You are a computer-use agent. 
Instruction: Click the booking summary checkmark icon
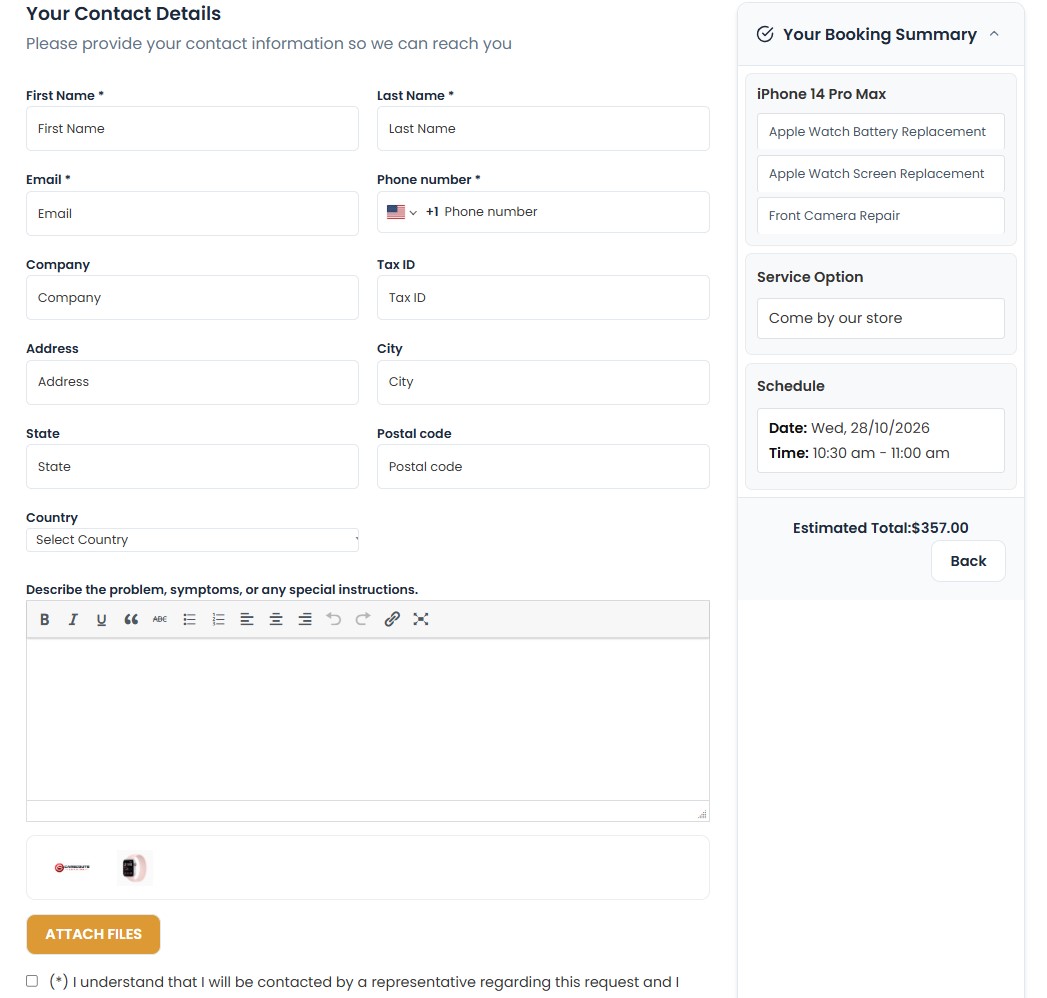click(x=765, y=34)
